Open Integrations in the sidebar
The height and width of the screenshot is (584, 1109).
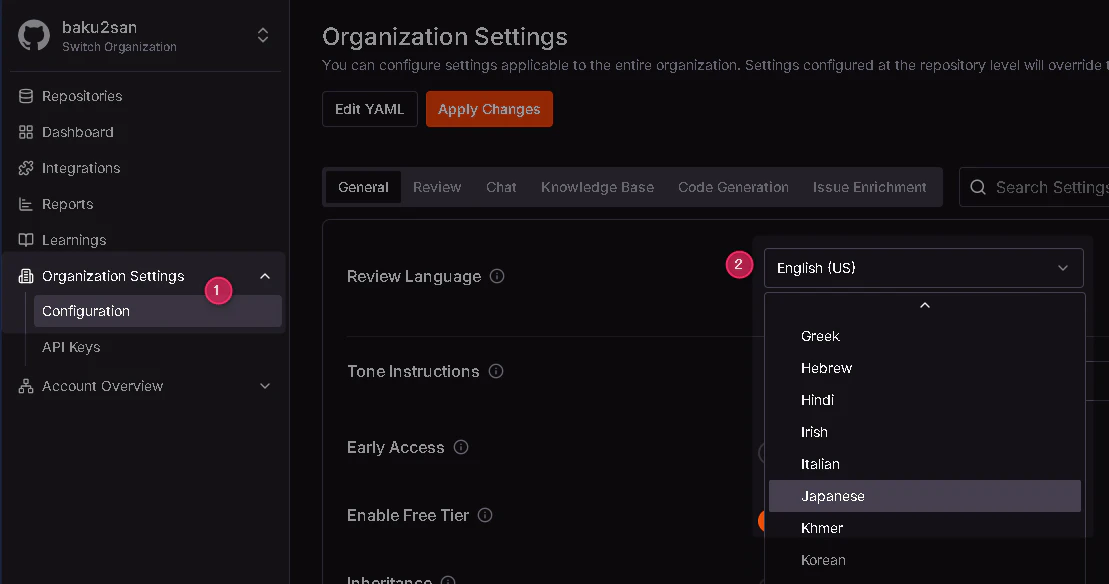tap(81, 168)
